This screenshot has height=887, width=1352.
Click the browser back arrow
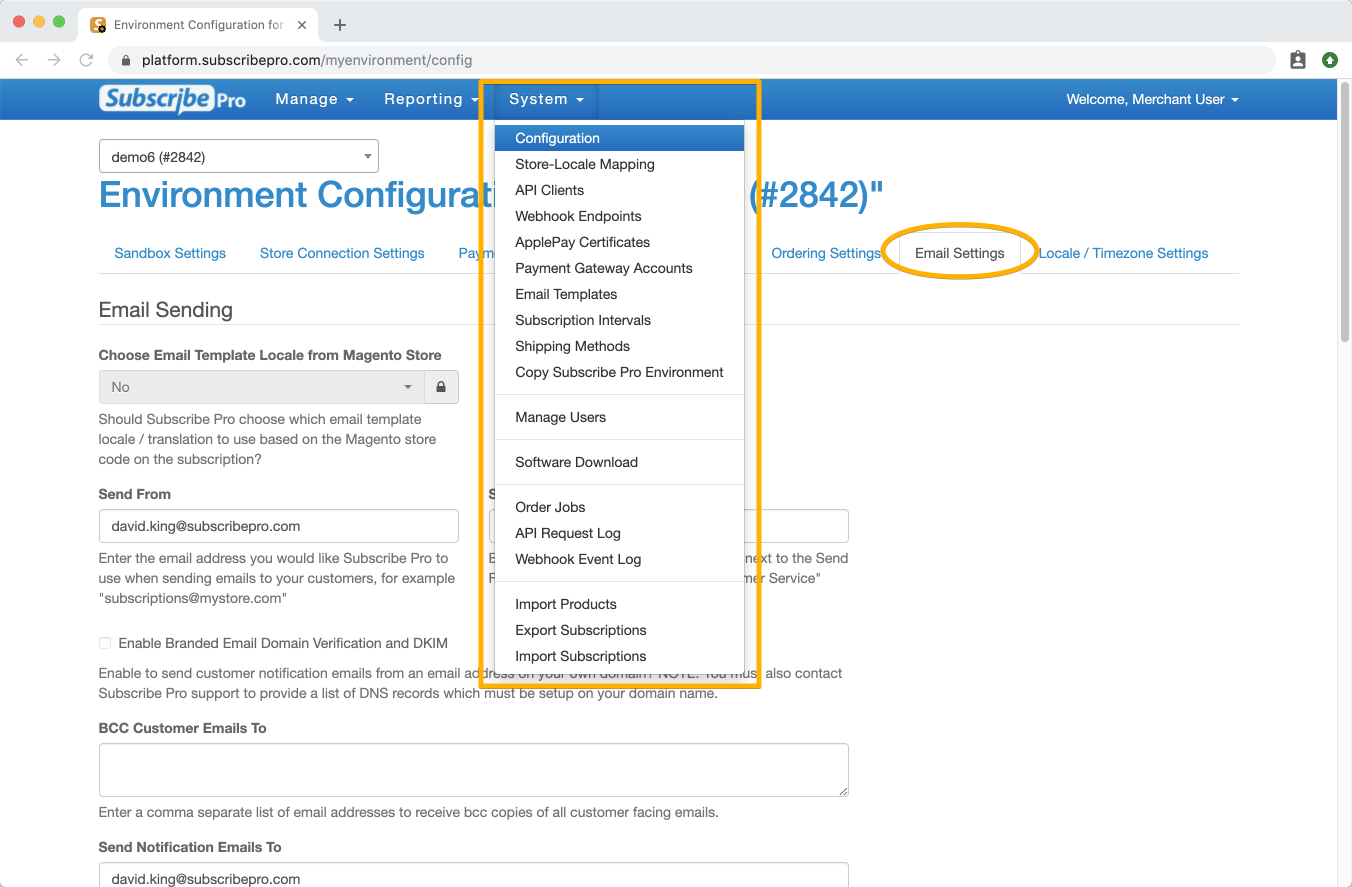click(x=22, y=60)
